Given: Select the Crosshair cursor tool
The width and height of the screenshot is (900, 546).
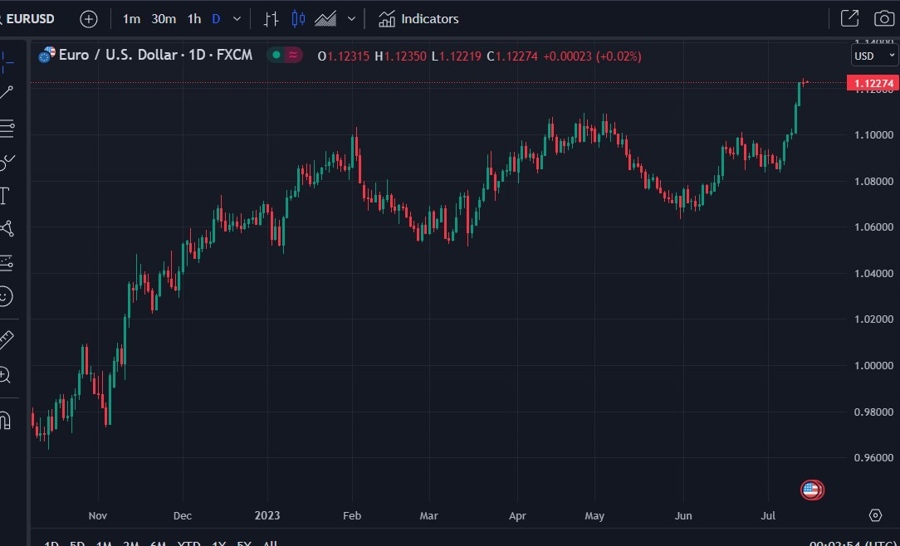Looking at the screenshot, I should [x=6, y=61].
